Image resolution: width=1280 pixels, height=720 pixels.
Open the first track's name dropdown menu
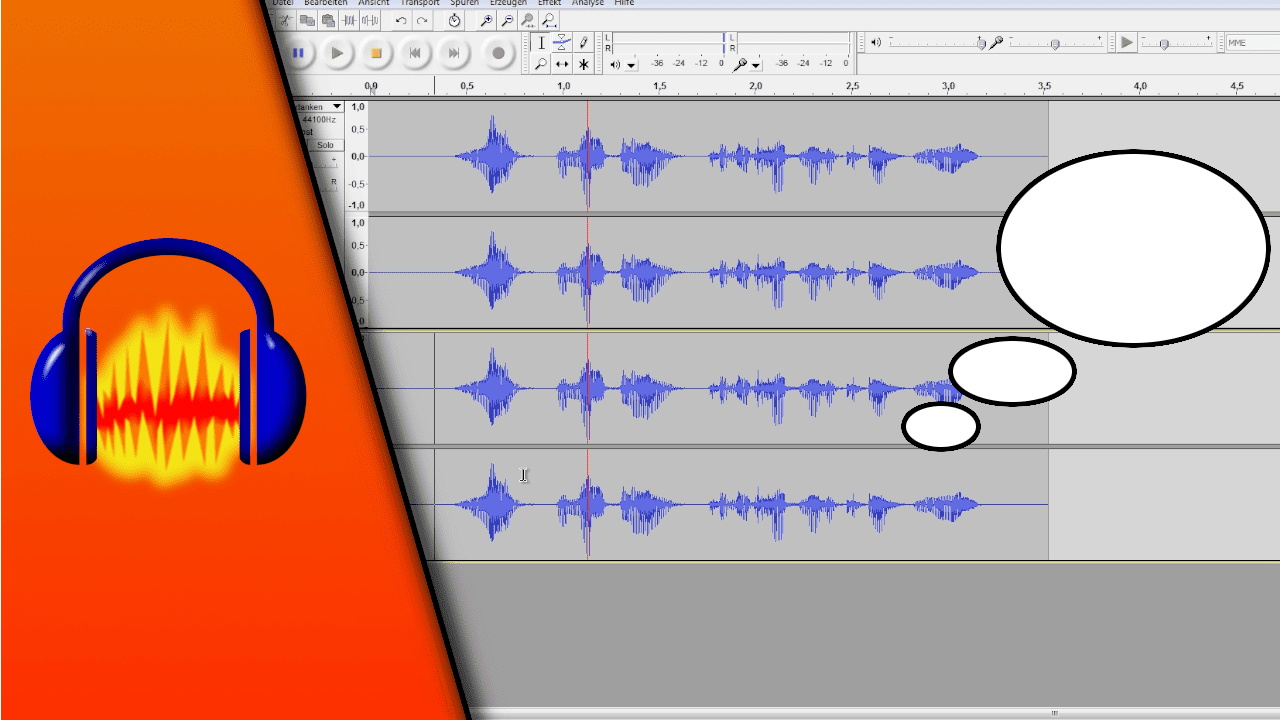(x=320, y=106)
